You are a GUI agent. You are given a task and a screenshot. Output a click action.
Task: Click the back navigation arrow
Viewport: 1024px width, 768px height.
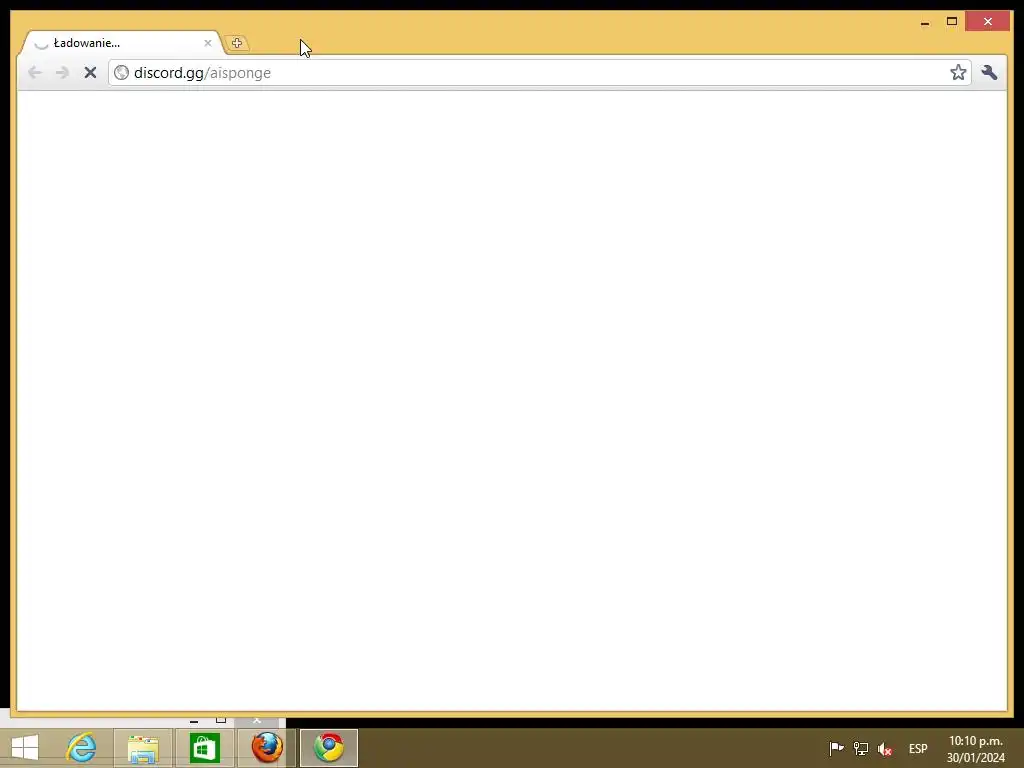point(35,72)
